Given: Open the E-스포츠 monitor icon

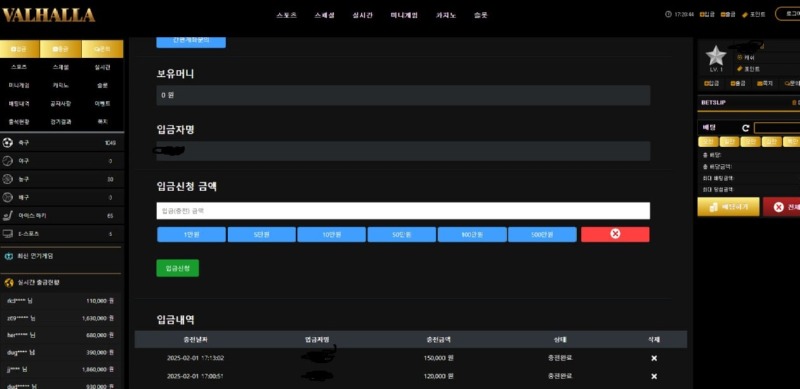Looking at the screenshot, I should tap(8, 234).
